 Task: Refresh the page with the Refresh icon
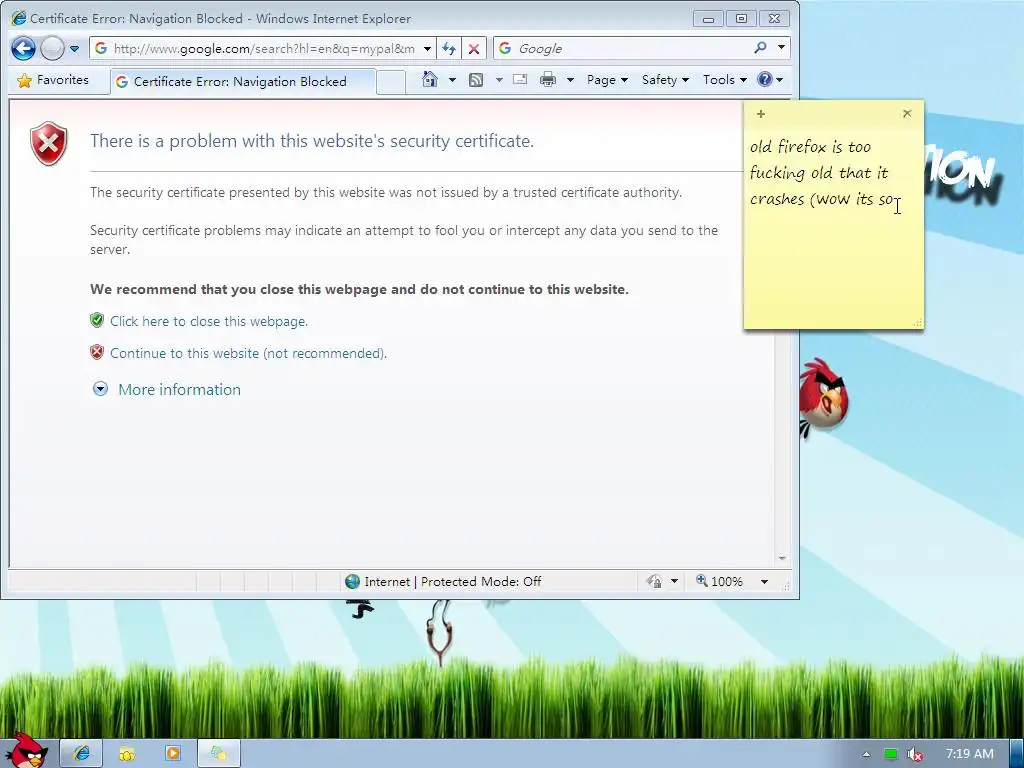pyautogui.click(x=449, y=49)
